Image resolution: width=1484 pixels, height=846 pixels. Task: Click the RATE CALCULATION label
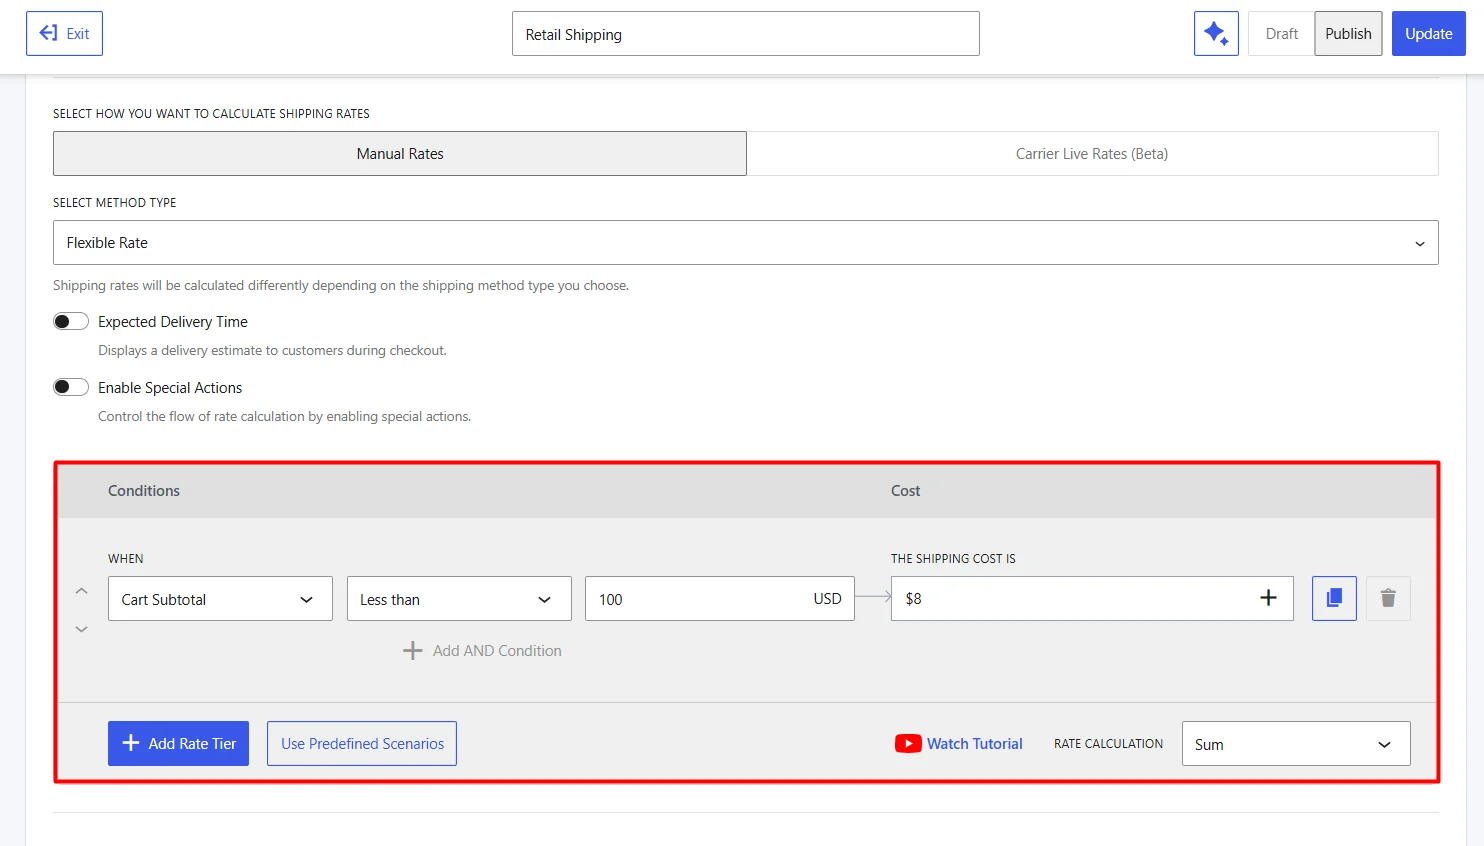1108,743
